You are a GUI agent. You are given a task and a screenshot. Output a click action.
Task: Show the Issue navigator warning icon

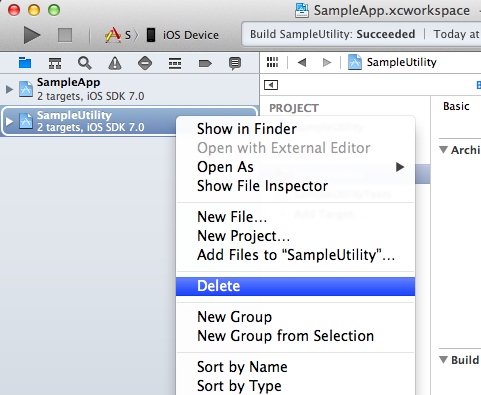(x=115, y=63)
